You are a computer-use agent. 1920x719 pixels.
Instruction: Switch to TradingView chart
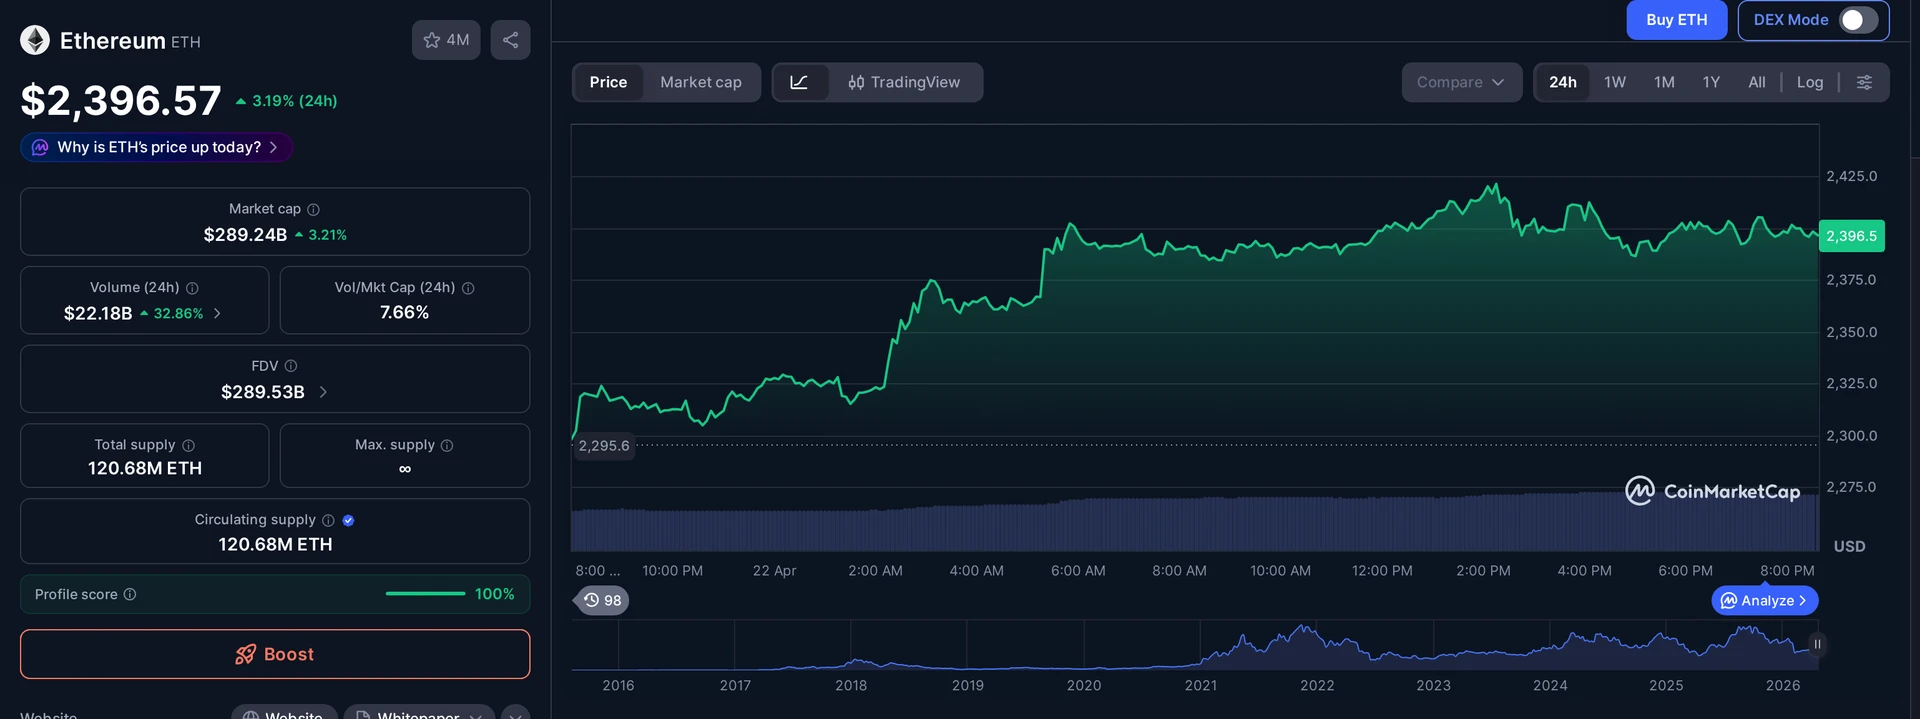(x=904, y=82)
